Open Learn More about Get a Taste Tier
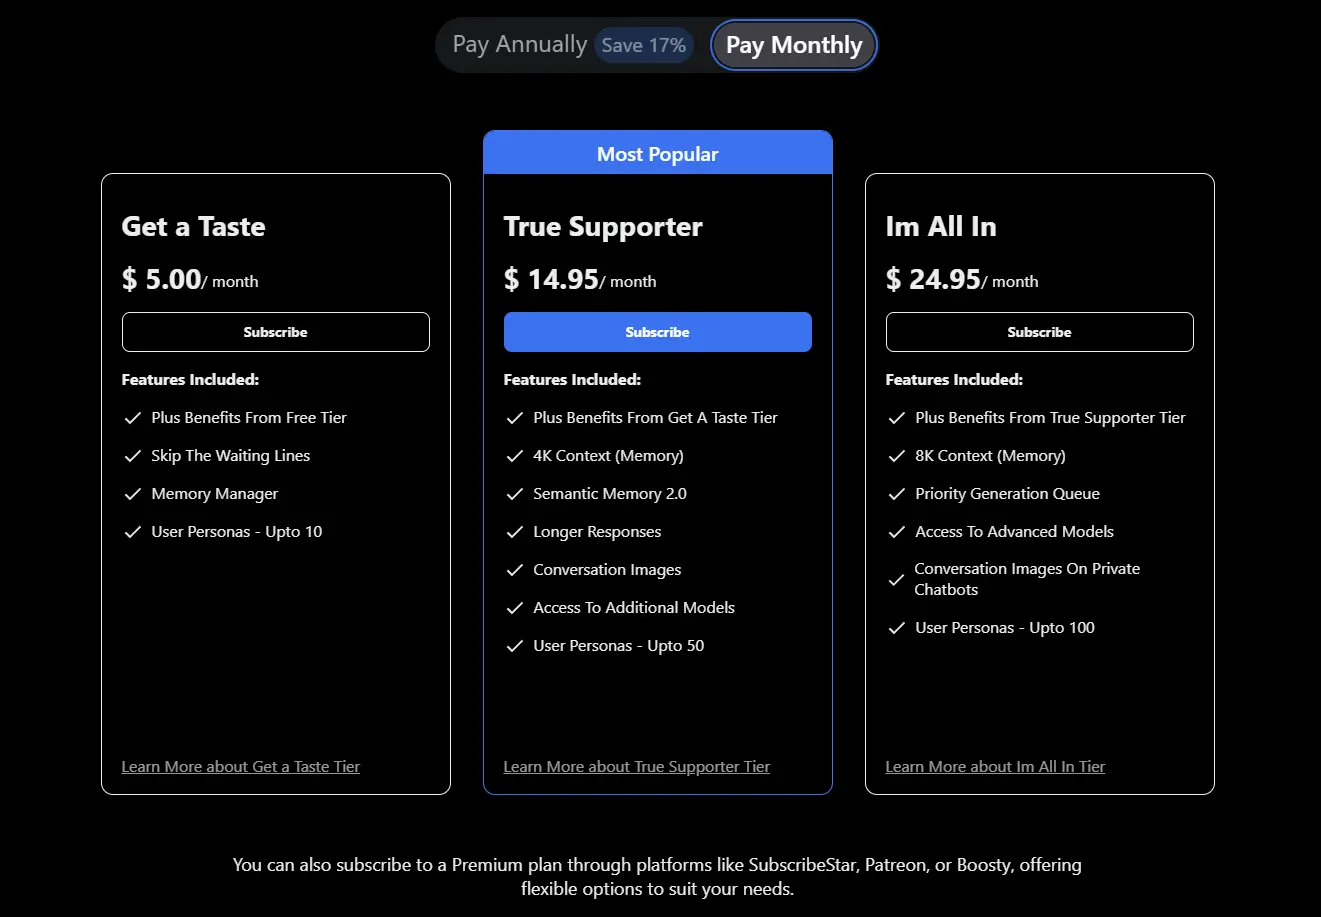This screenshot has height=917, width=1321. tap(240, 766)
